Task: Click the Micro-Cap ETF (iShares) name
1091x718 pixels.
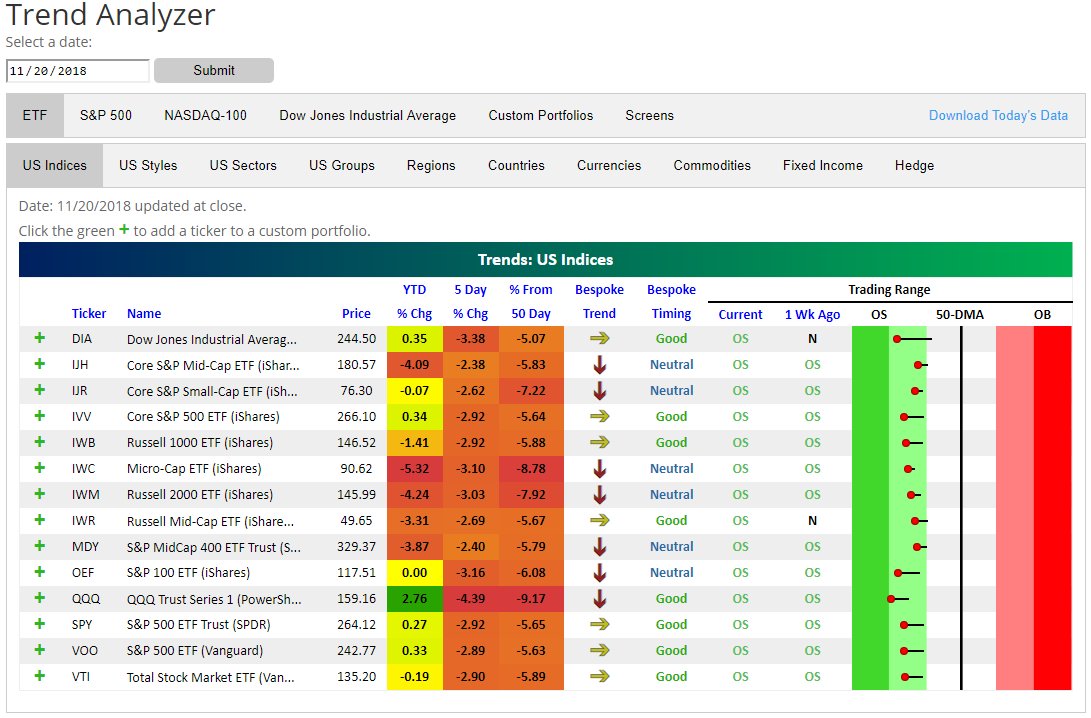Action: coord(194,469)
